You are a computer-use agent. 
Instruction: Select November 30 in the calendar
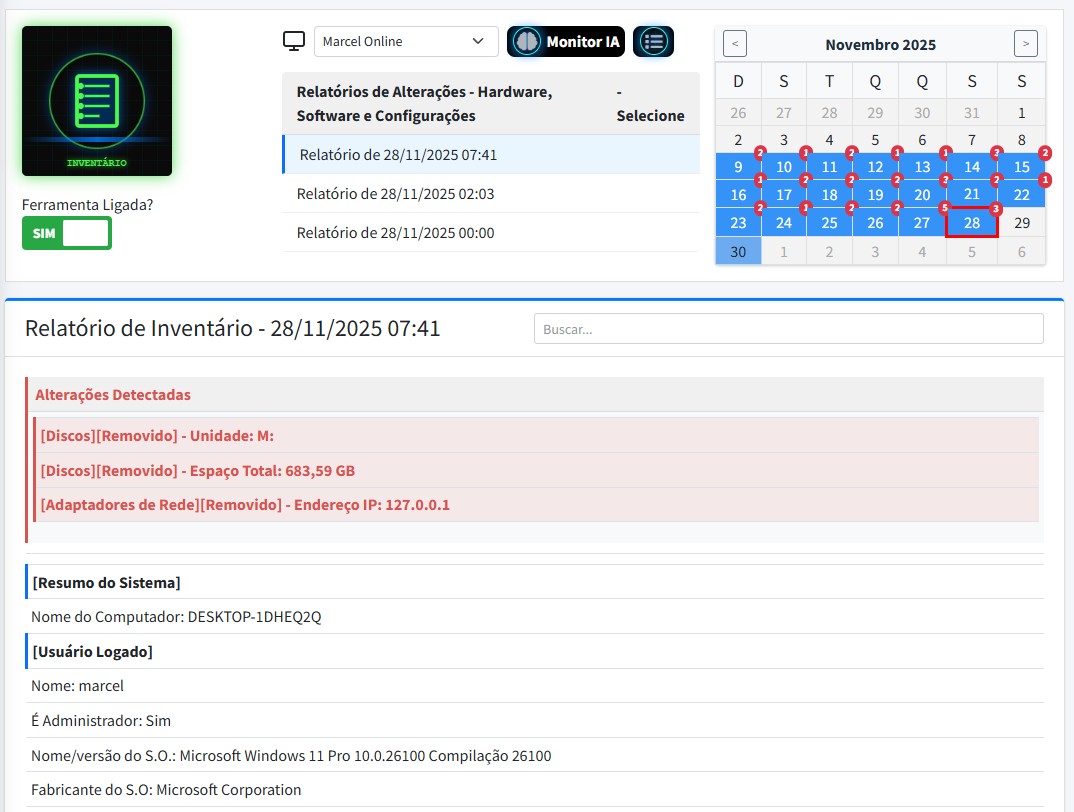(x=738, y=252)
